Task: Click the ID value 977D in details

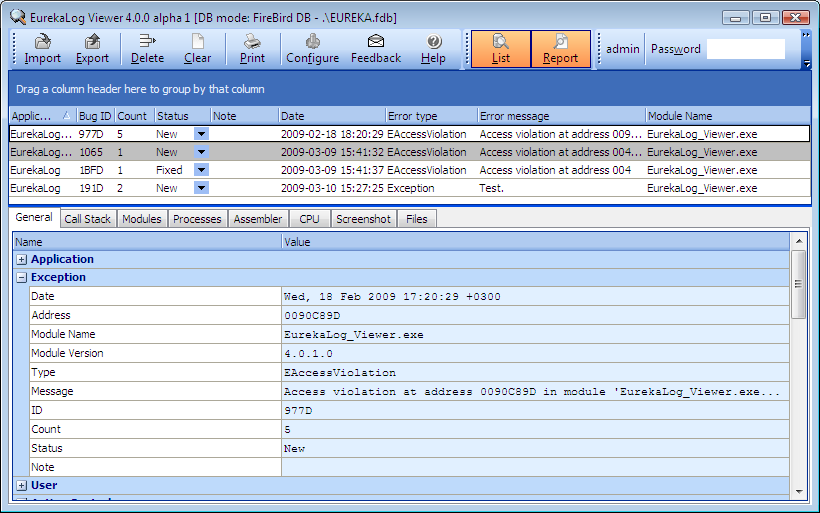Action: [298, 411]
